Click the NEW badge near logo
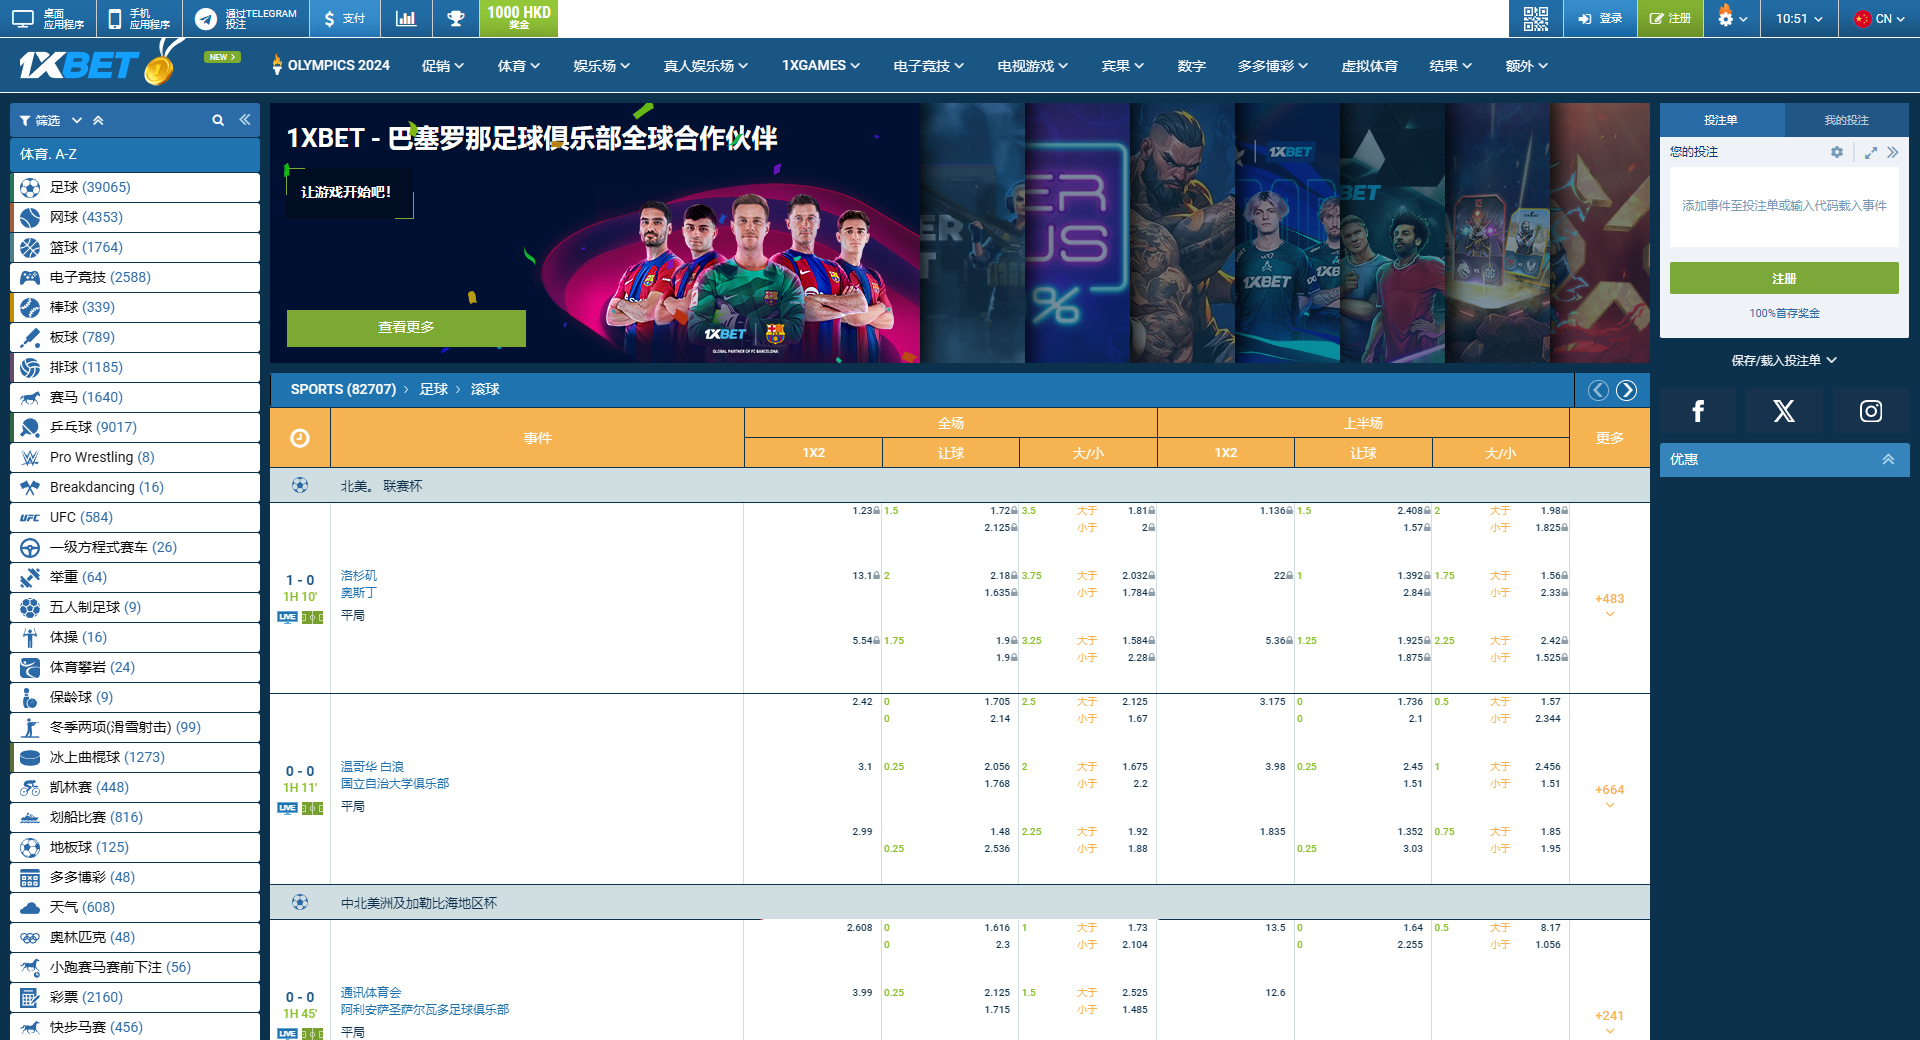 pos(222,57)
